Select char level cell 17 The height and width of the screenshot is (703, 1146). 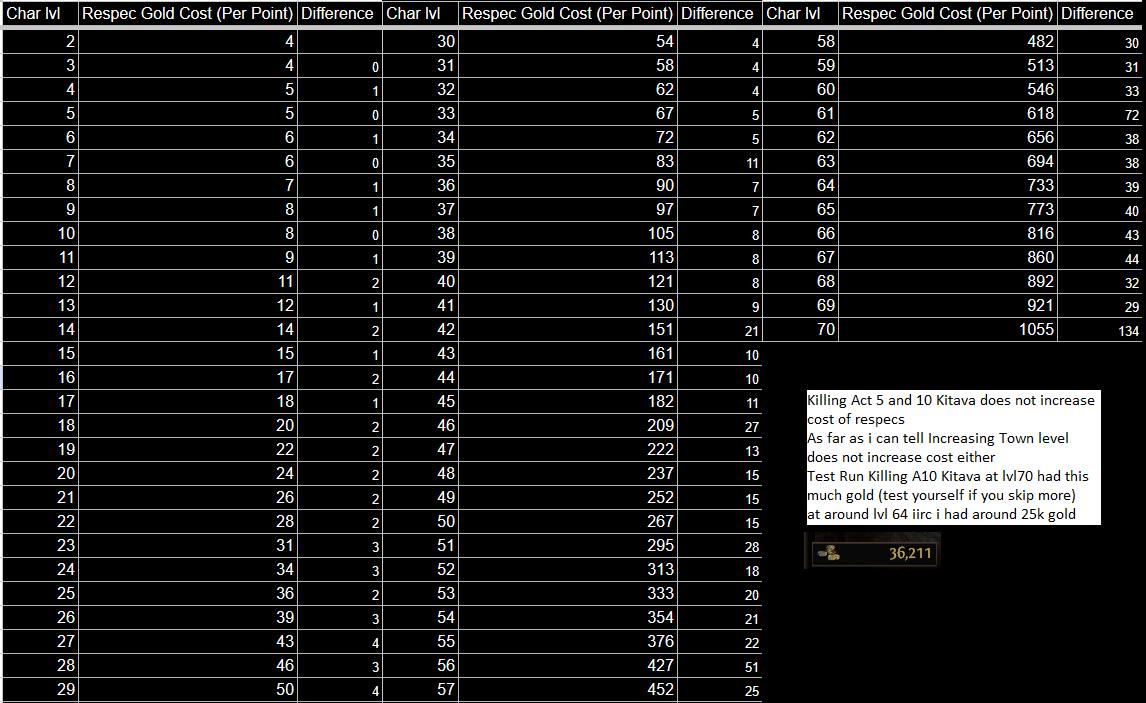click(40, 401)
